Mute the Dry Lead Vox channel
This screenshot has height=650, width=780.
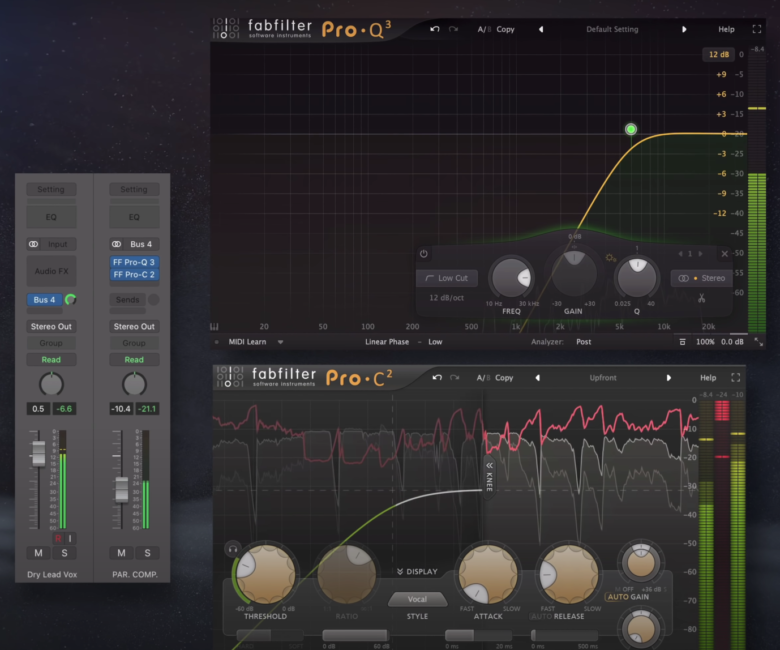coord(38,553)
